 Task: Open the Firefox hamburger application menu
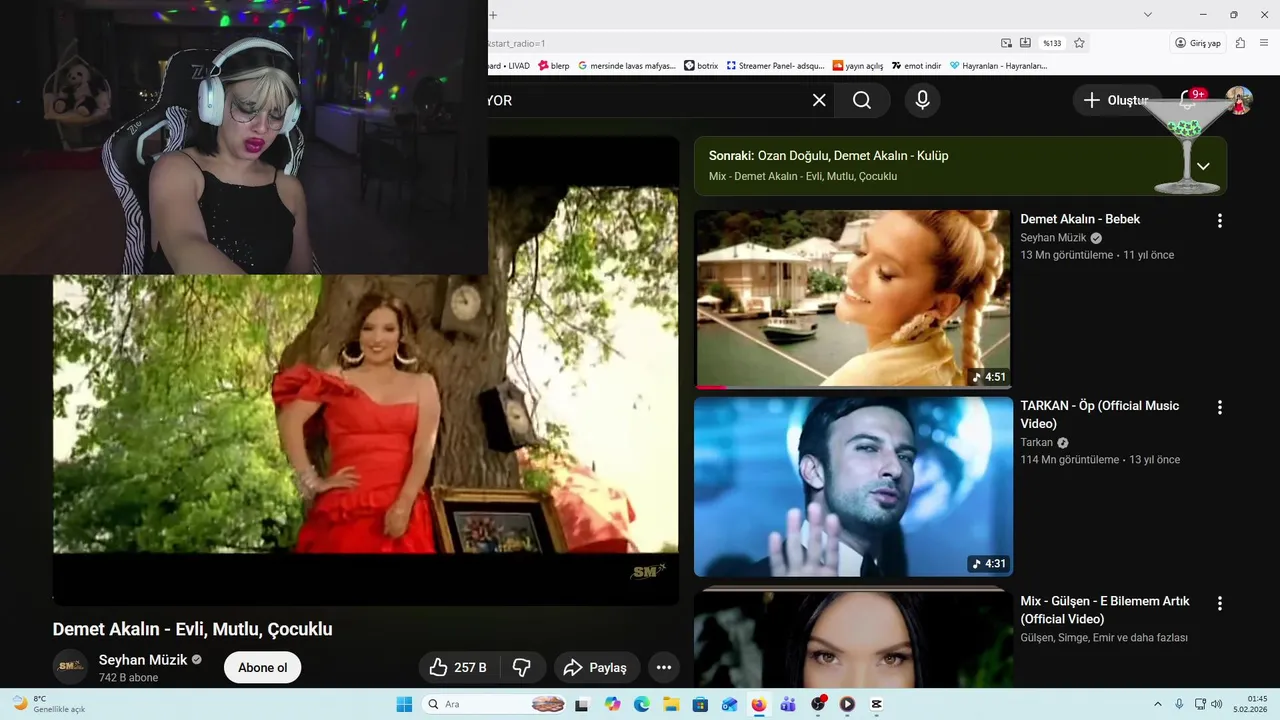click(1262, 43)
